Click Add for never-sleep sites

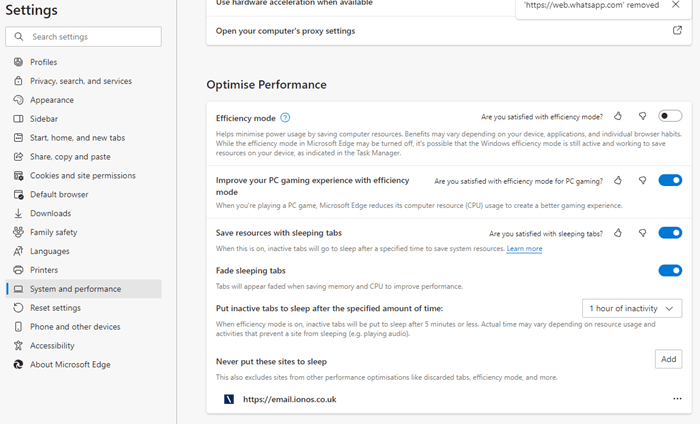[x=668, y=359]
